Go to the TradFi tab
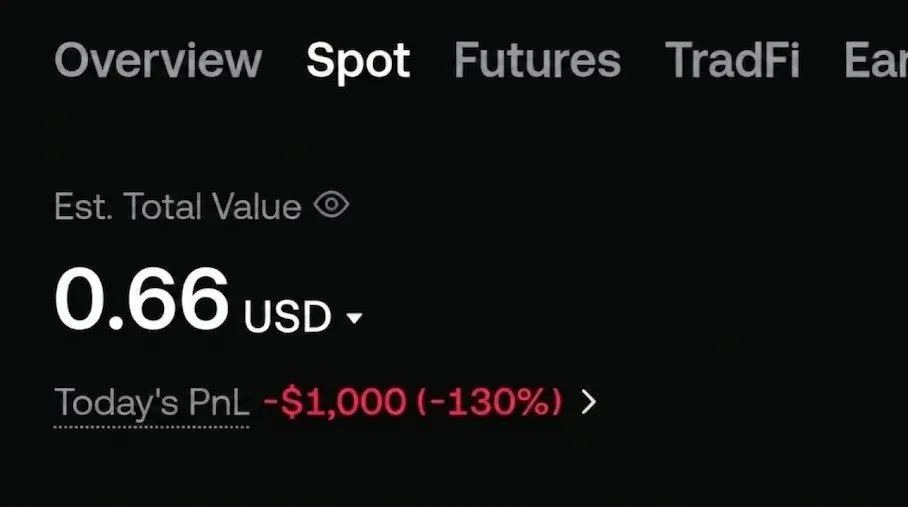Viewport: 908px width, 507px height. [733, 60]
